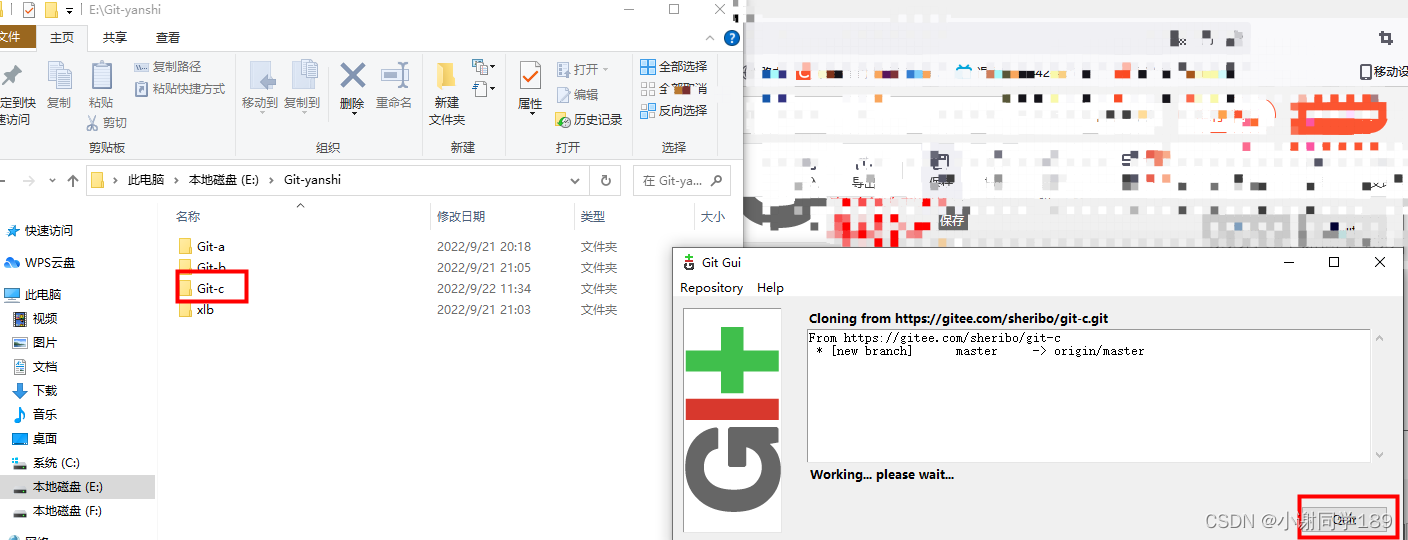Click the crop icon in the background window
The image size is (1408, 540).
coord(1385,38)
